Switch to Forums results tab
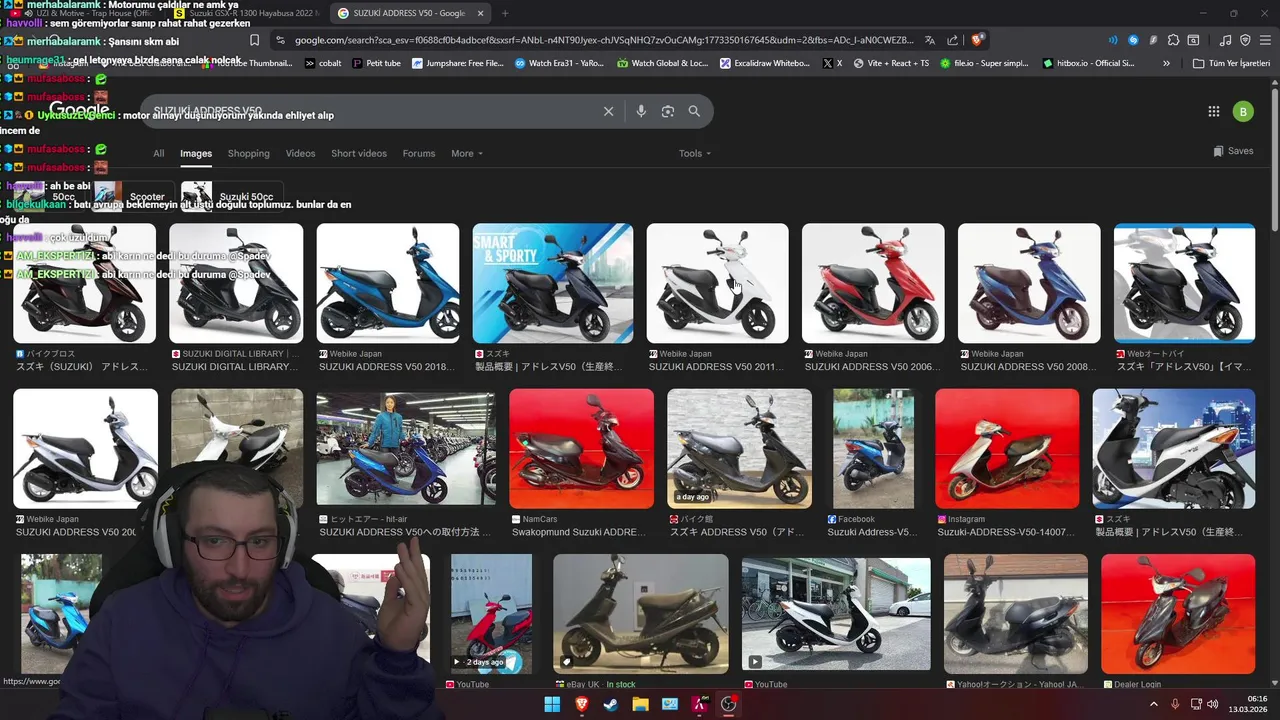 (419, 153)
